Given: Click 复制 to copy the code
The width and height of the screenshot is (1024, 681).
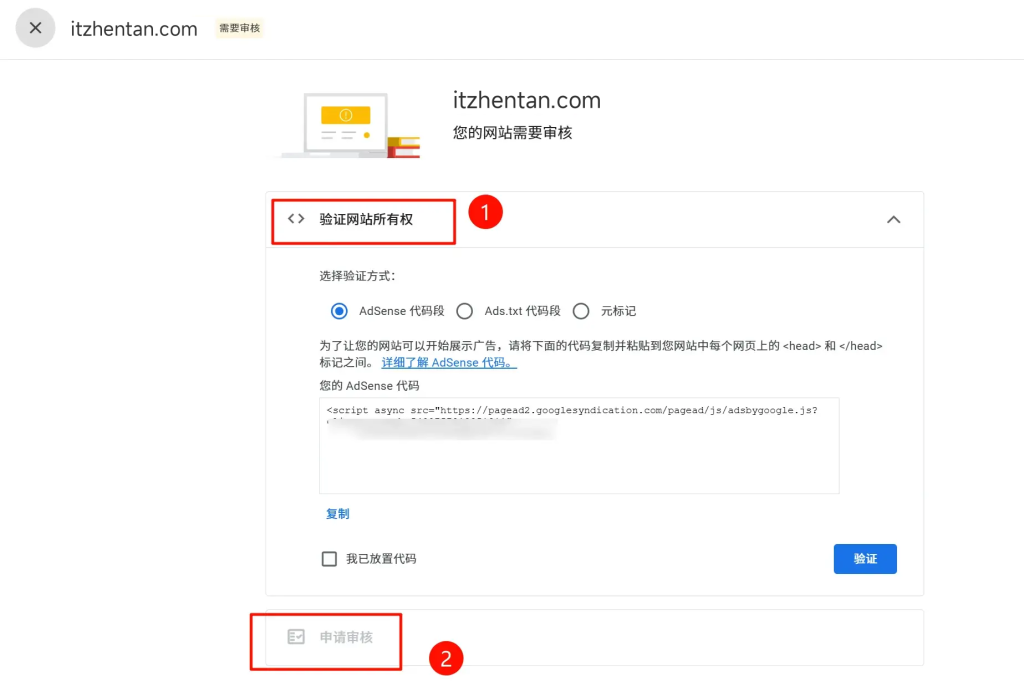Looking at the screenshot, I should [x=338, y=514].
